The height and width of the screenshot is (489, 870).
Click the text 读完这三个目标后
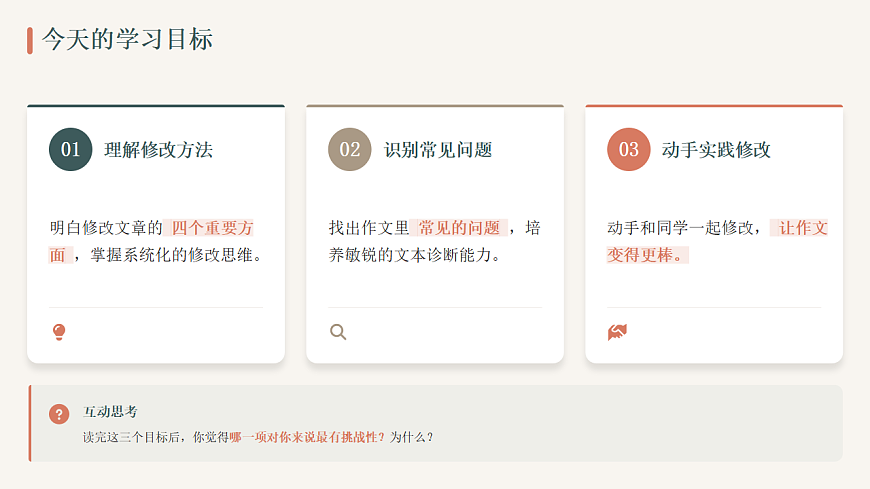pyautogui.click(x=131, y=437)
